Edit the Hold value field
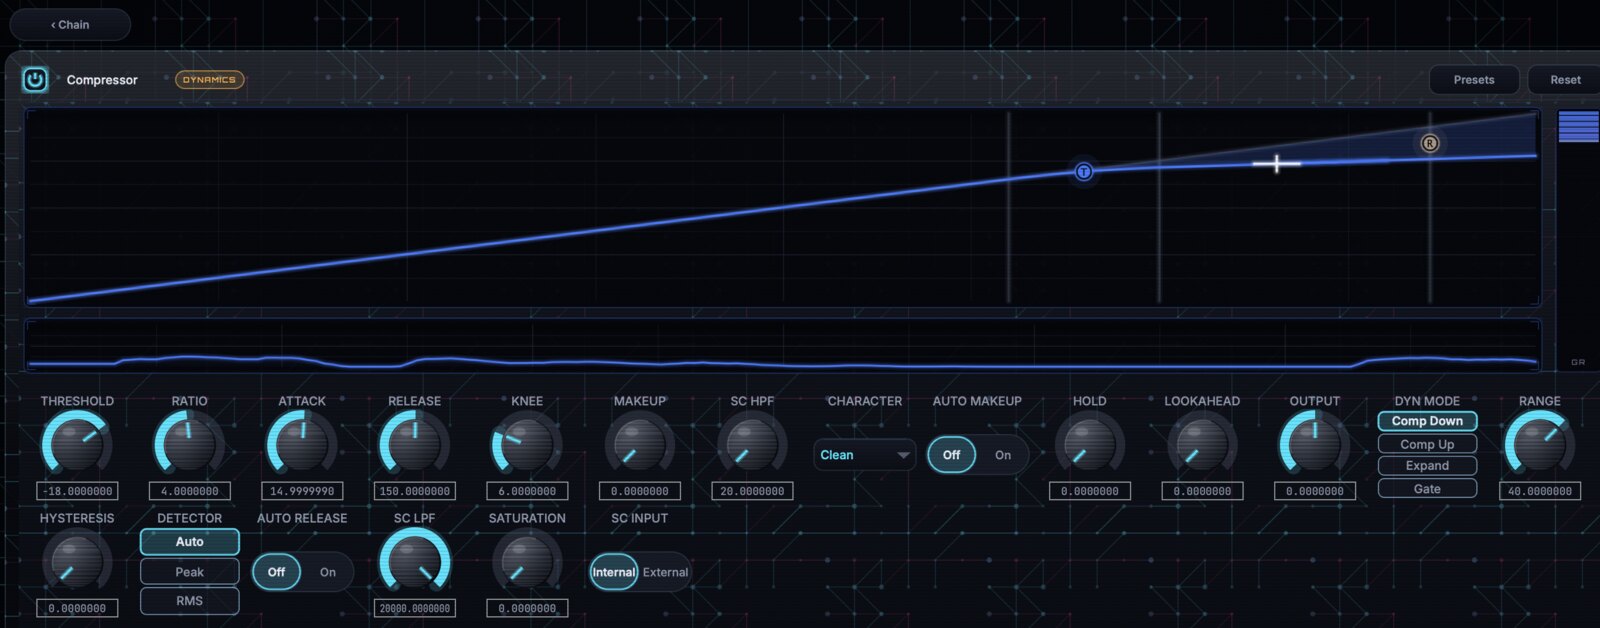Viewport: 1600px width, 628px height. click(1089, 491)
